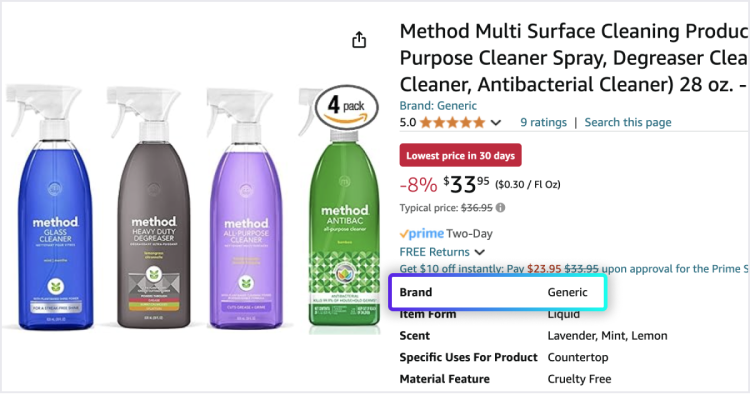Screen dimensions: 750x394
Task: Click the Scent Lavender, Mint, Lemon row
Action: (533, 336)
